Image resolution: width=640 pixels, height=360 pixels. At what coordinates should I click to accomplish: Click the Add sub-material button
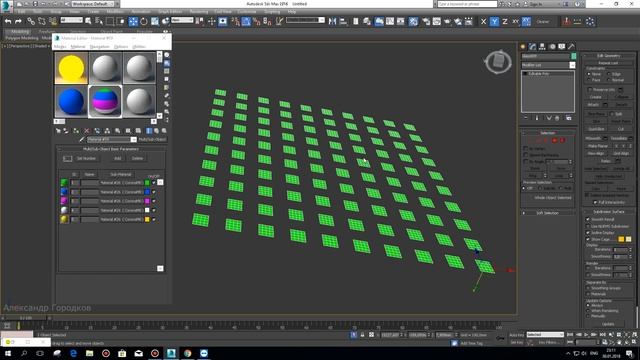(x=118, y=158)
